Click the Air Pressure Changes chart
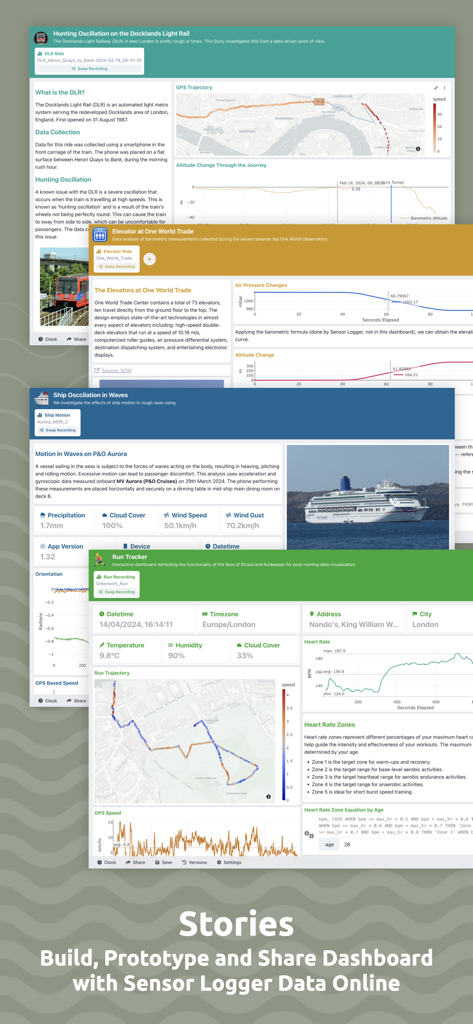The height and width of the screenshot is (1024, 473). (353, 305)
